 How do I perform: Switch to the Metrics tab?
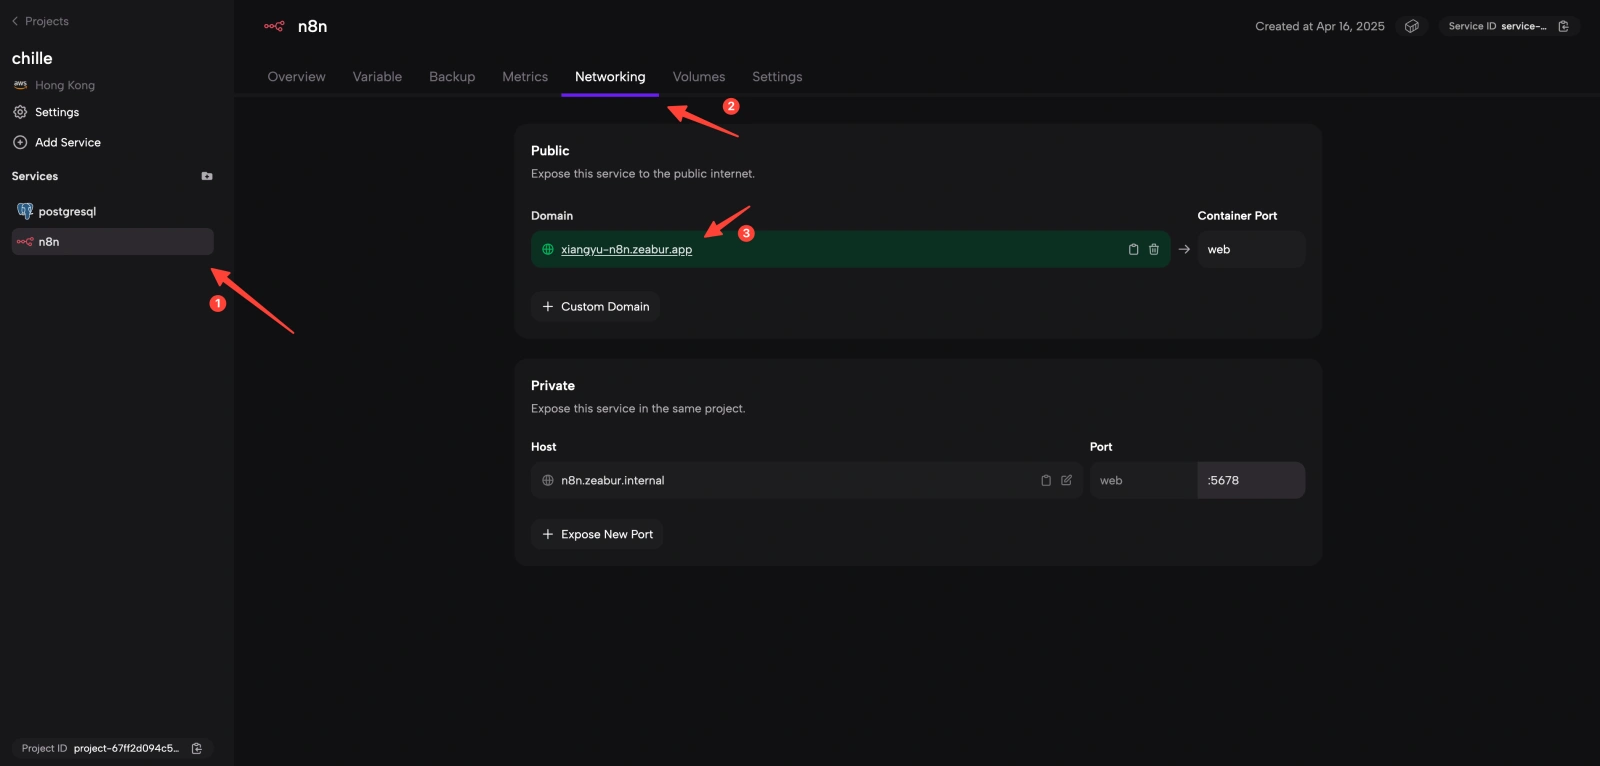tap(525, 77)
